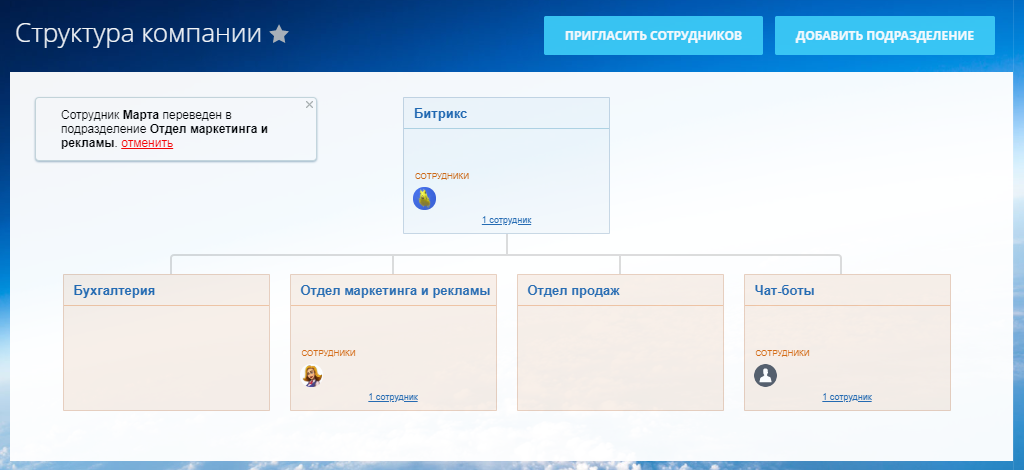Click the Сотрудники label in Битрикс card
Screen dimensions: 1024x470
(442, 176)
